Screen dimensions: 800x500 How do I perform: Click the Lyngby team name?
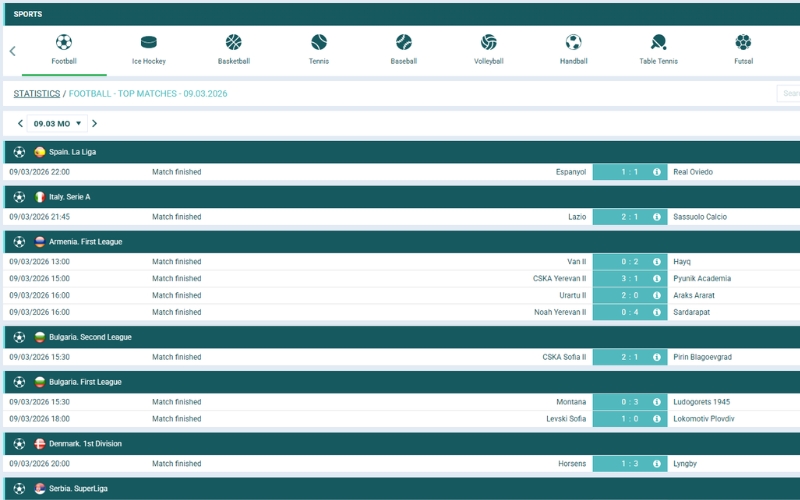(x=685, y=464)
